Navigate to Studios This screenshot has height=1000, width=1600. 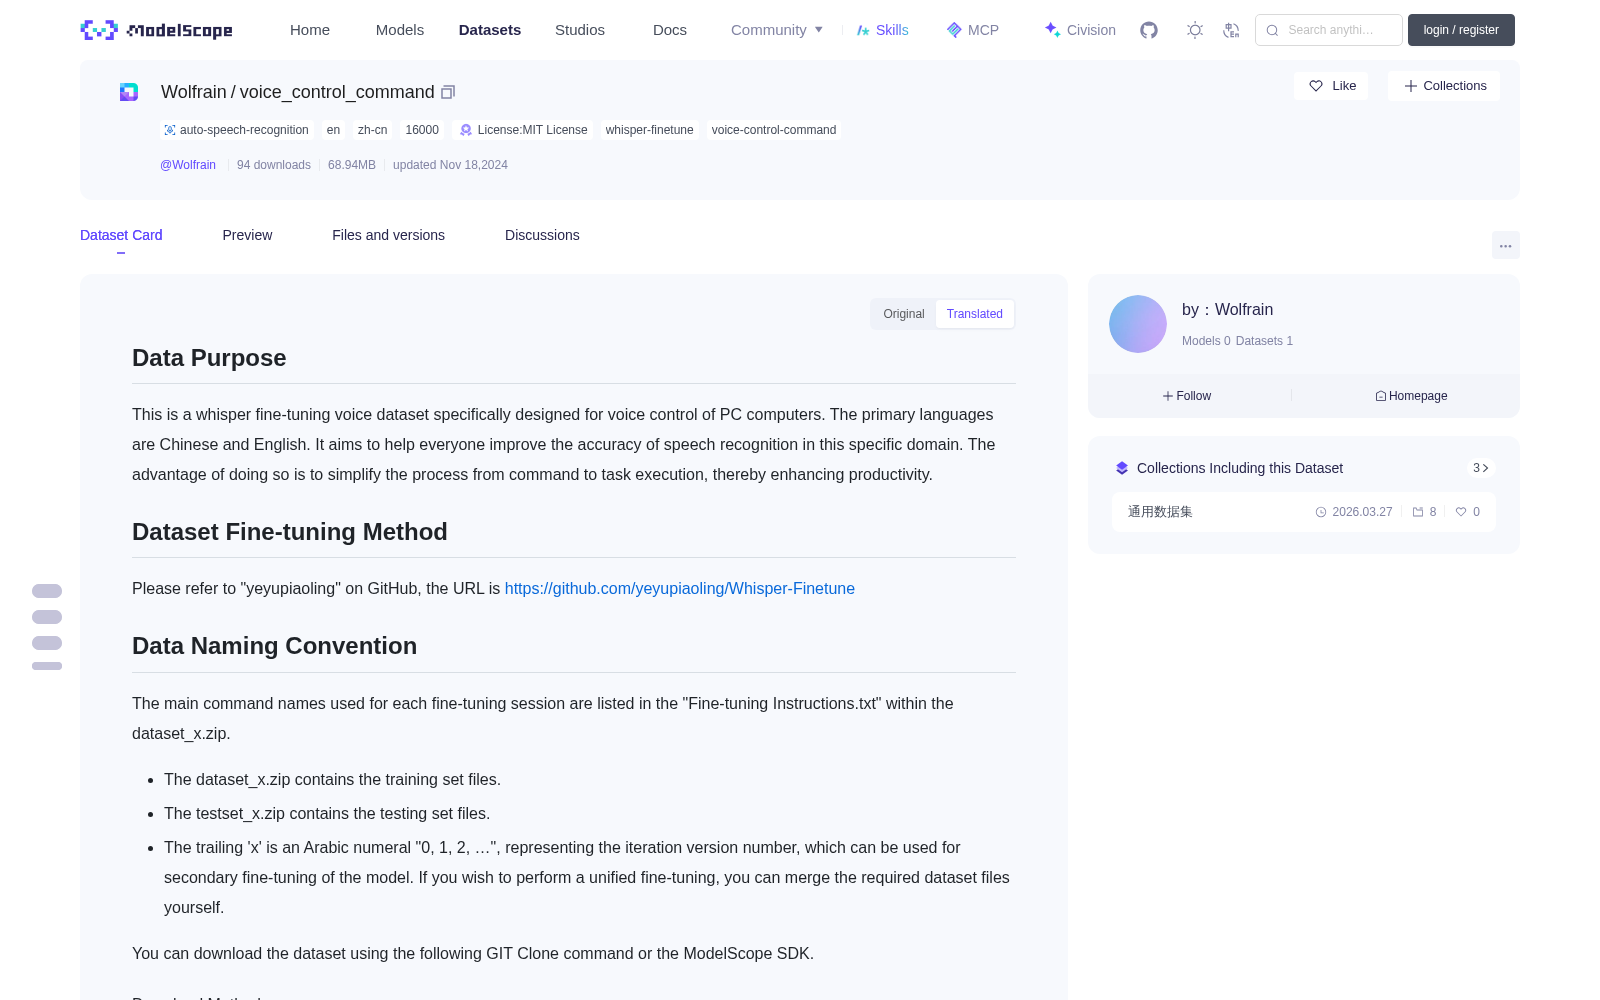(580, 30)
